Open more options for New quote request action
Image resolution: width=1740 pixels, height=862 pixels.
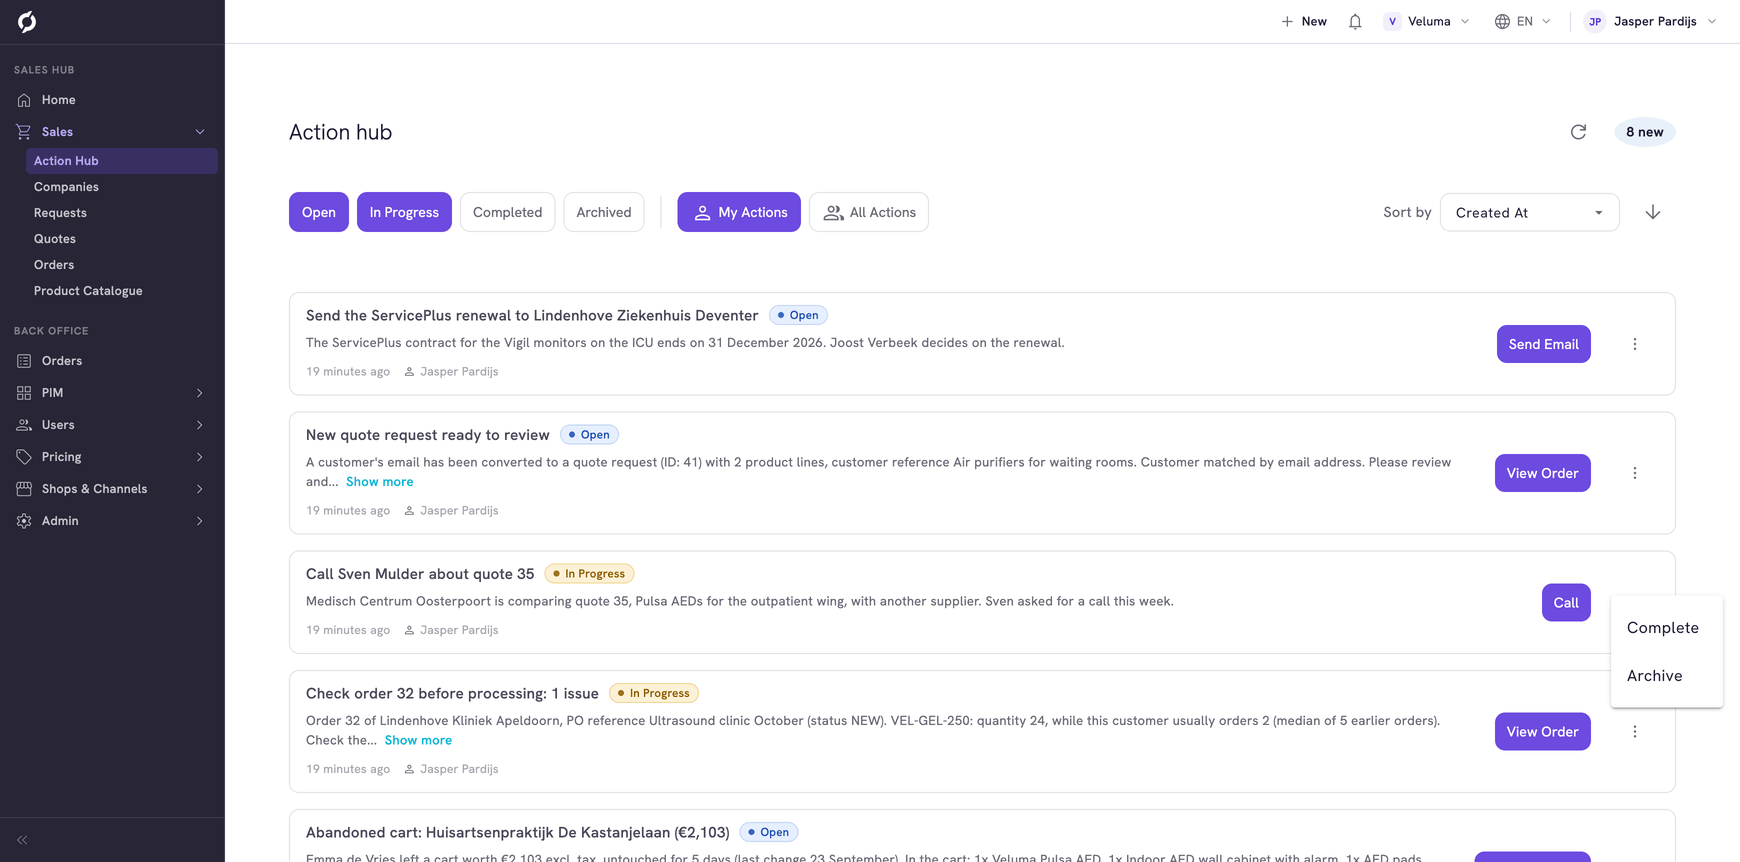tap(1635, 473)
